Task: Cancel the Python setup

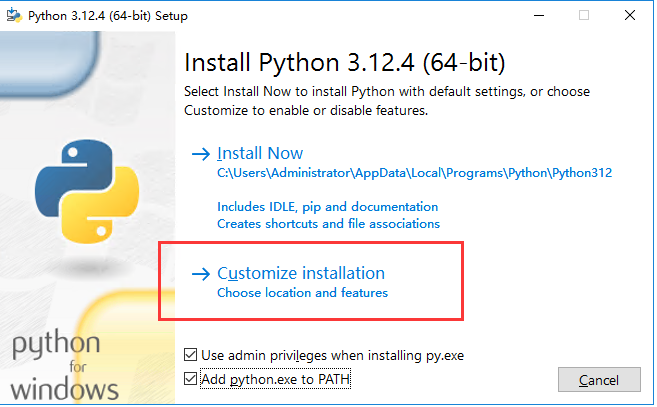Action: [599, 380]
